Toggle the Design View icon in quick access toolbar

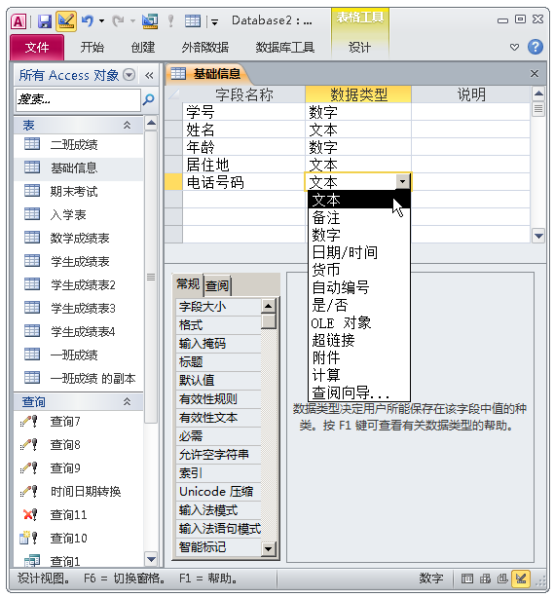(x=66, y=21)
